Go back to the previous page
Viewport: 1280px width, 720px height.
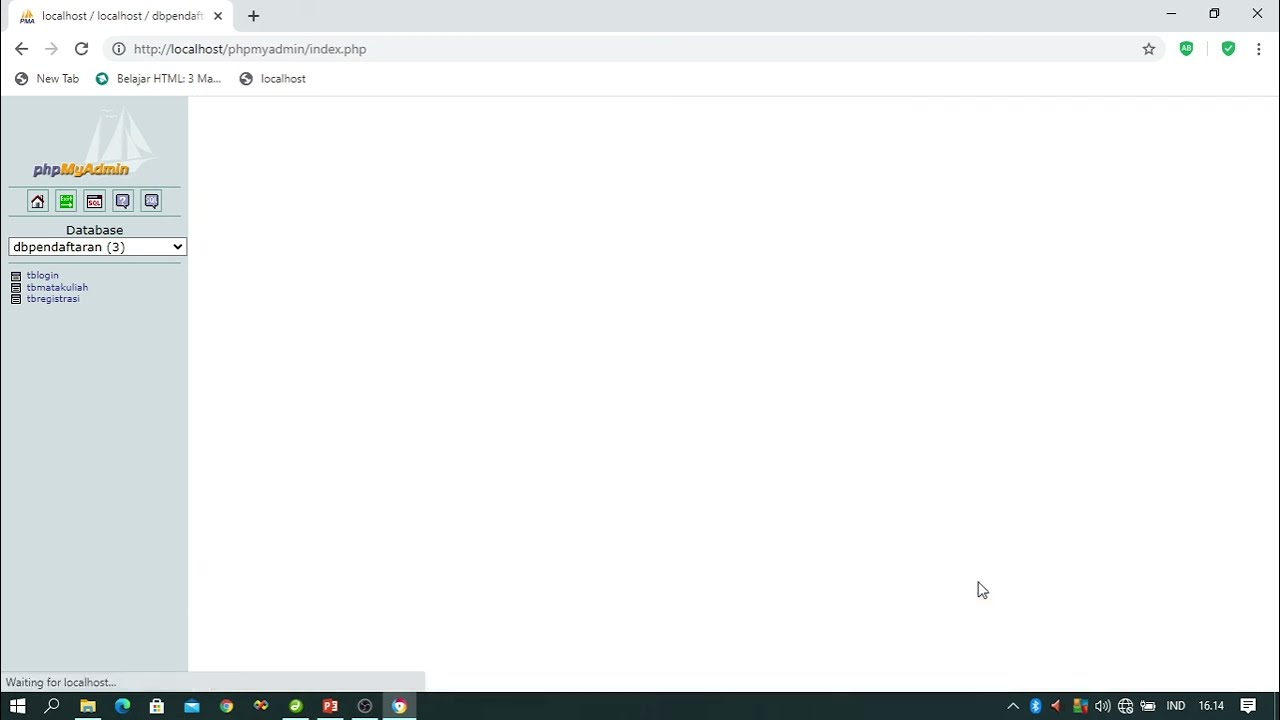point(22,49)
